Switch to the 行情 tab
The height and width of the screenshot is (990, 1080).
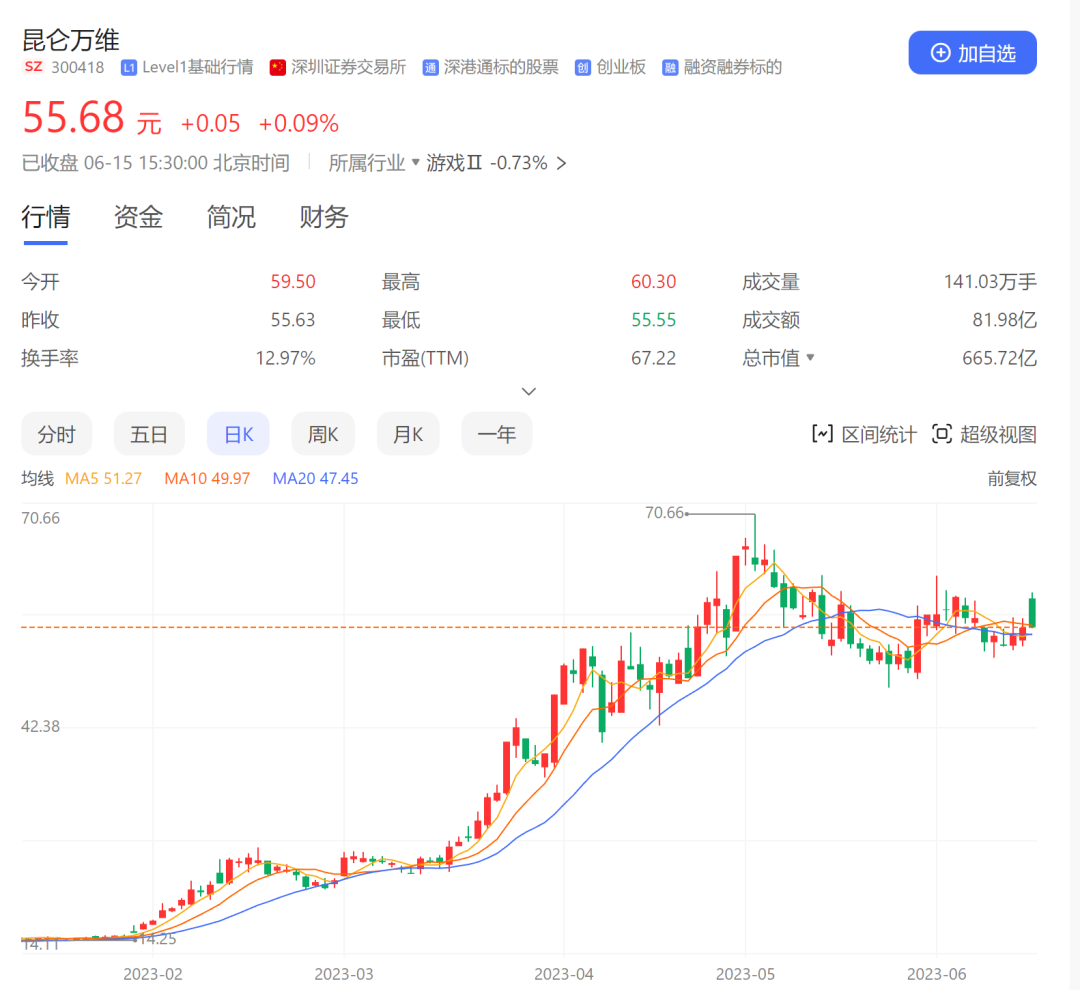tap(45, 217)
